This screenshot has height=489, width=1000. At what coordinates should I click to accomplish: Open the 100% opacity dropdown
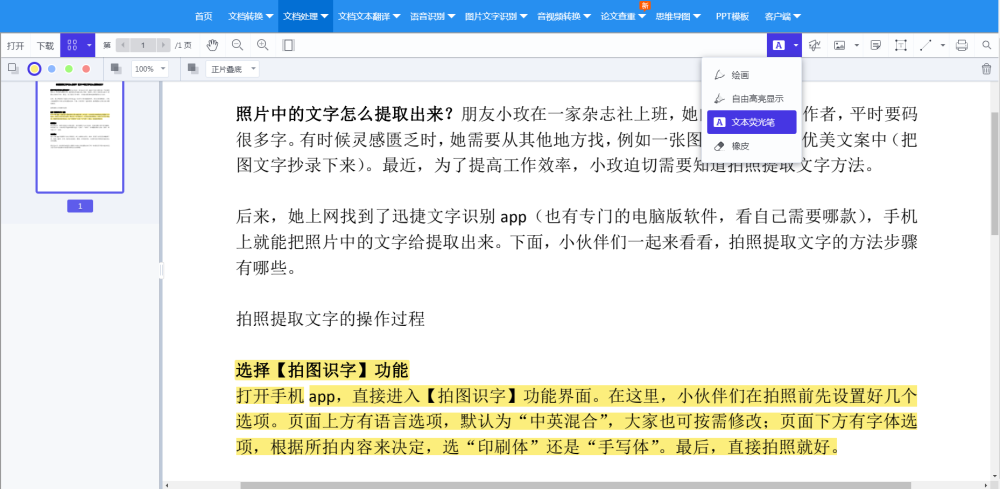coord(150,69)
